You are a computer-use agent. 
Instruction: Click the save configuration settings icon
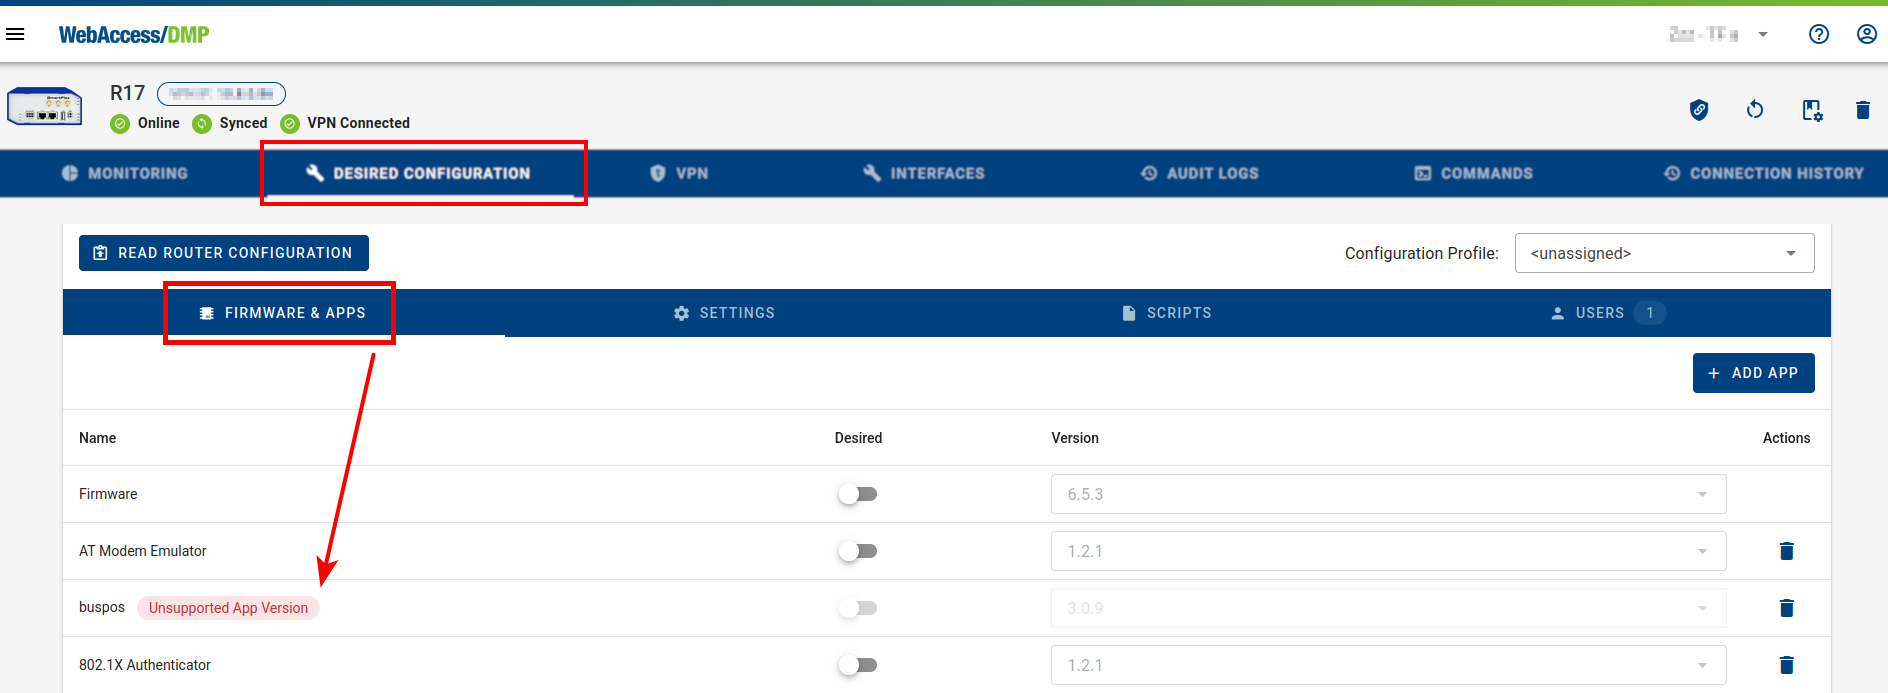point(1811,110)
